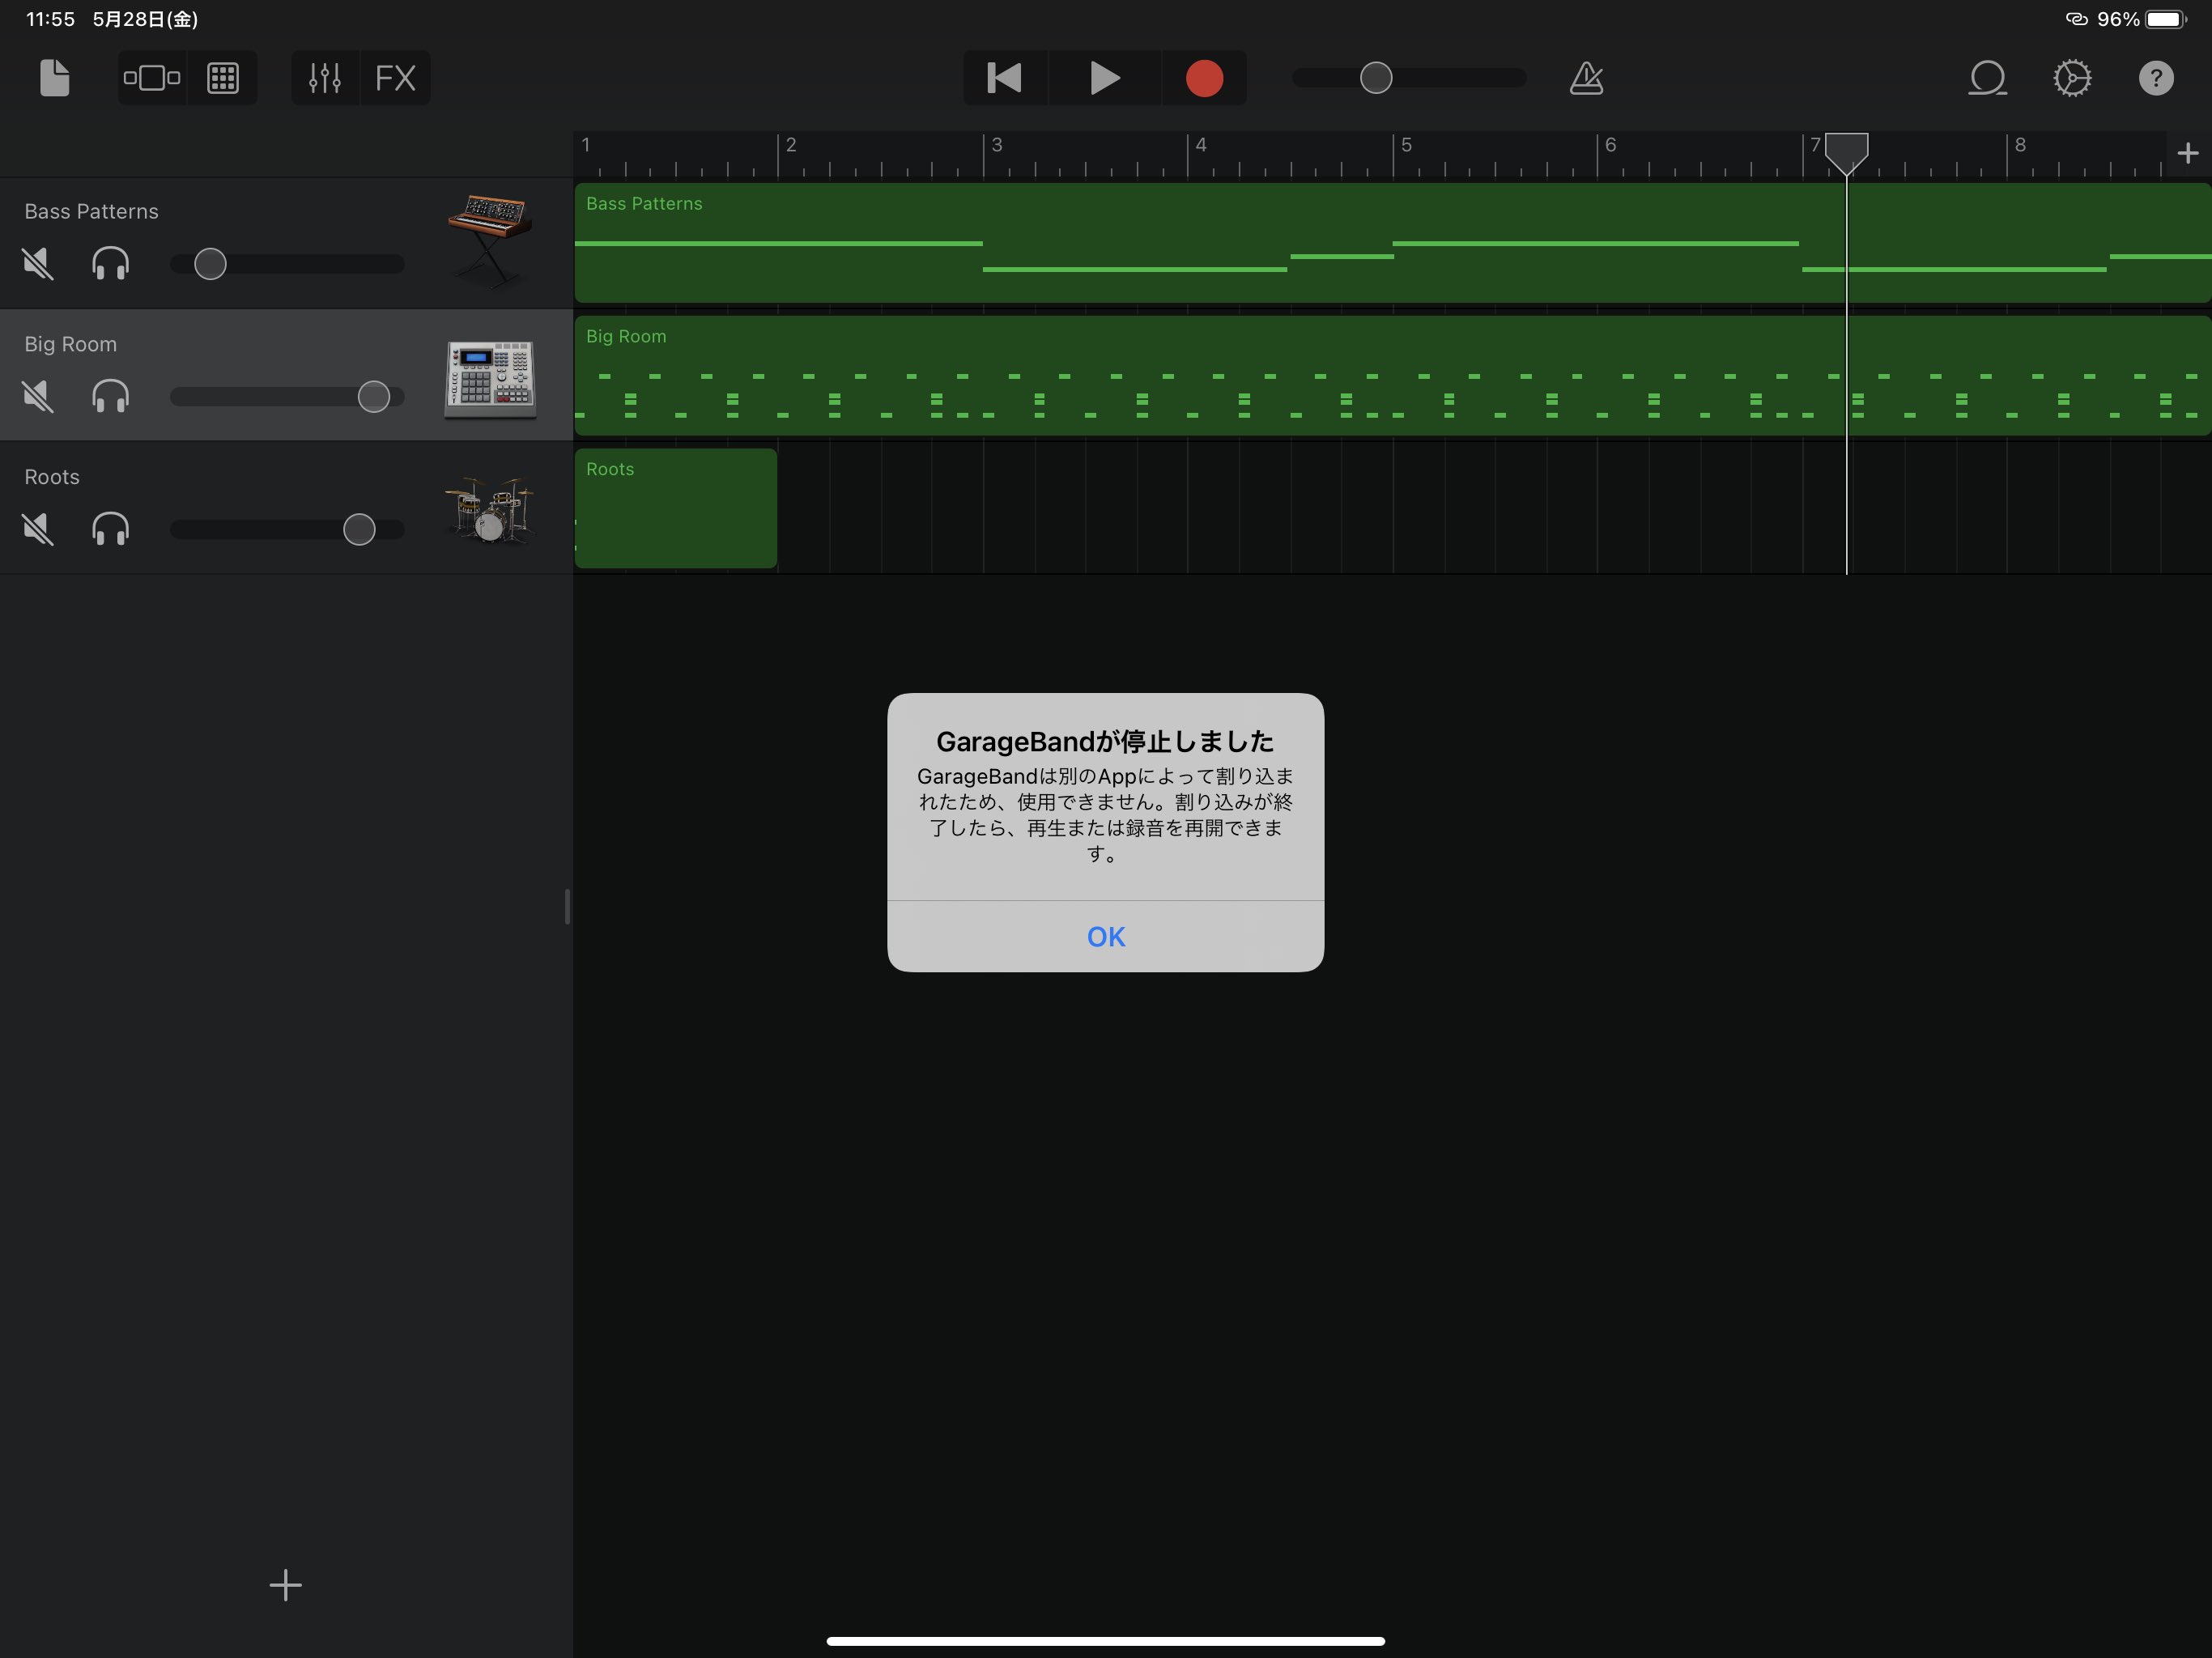Toggle the metronome icon
2212x1658 pixels.
(x=1586, y=78)
